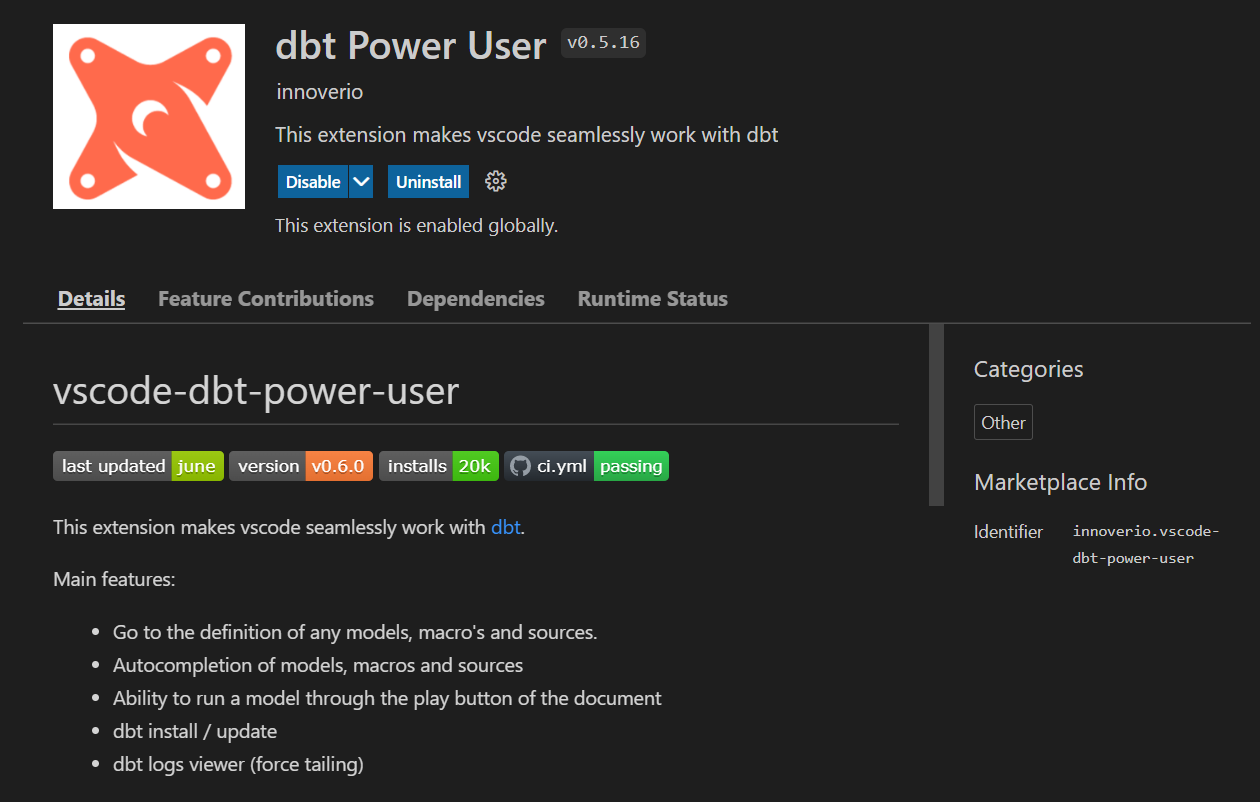Viewport: 1260px width, 802px height.
Task: Click the dbt Power User title
Action: [411, 45]
